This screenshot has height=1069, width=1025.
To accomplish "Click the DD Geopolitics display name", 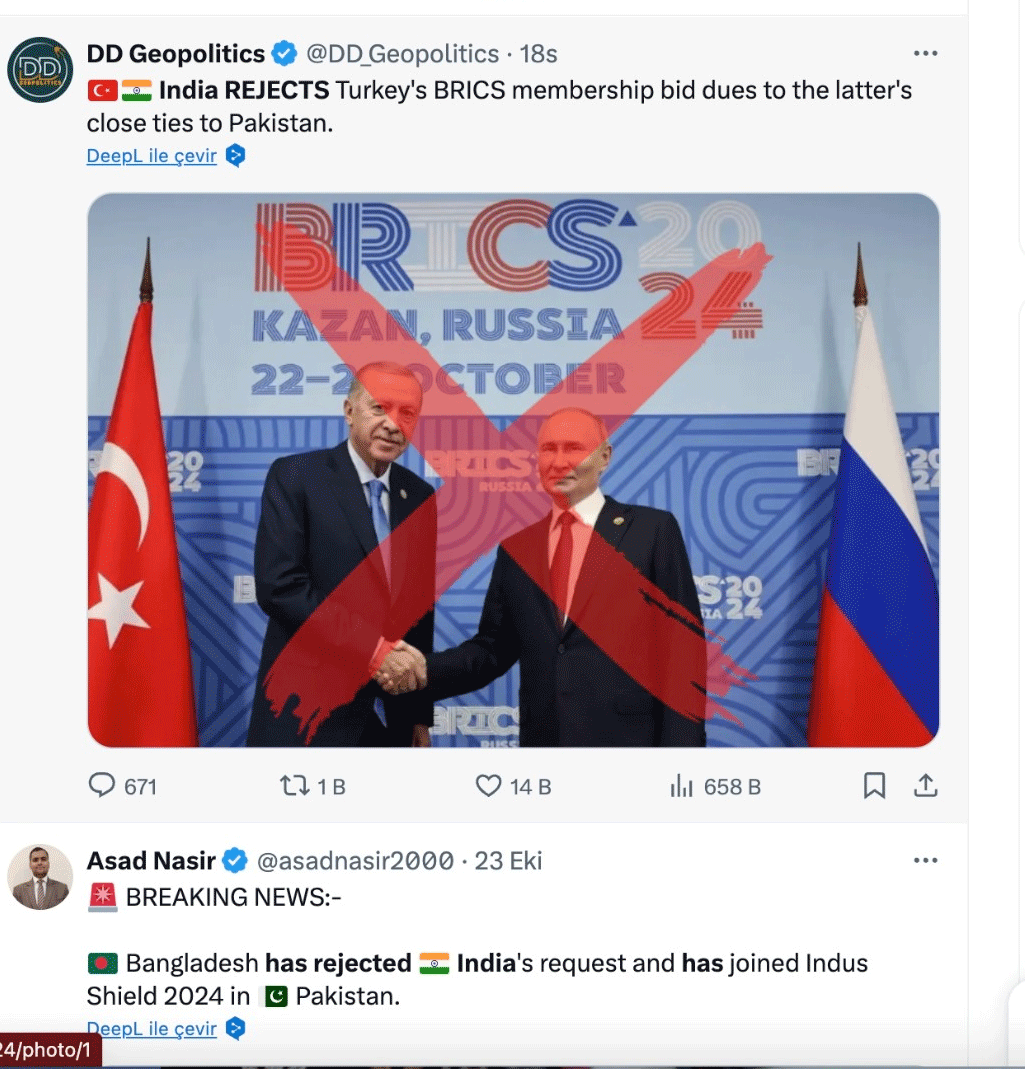I will point(176,53).
